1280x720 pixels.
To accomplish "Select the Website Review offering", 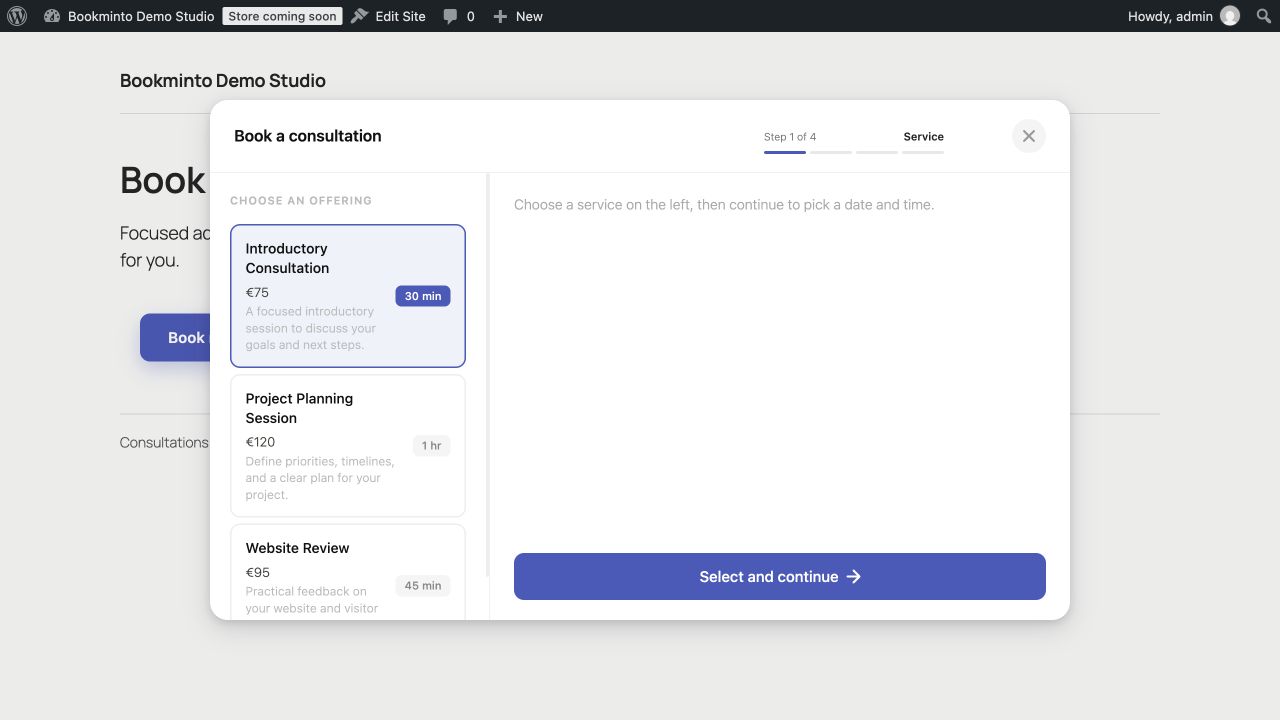I will coord(348,572).
